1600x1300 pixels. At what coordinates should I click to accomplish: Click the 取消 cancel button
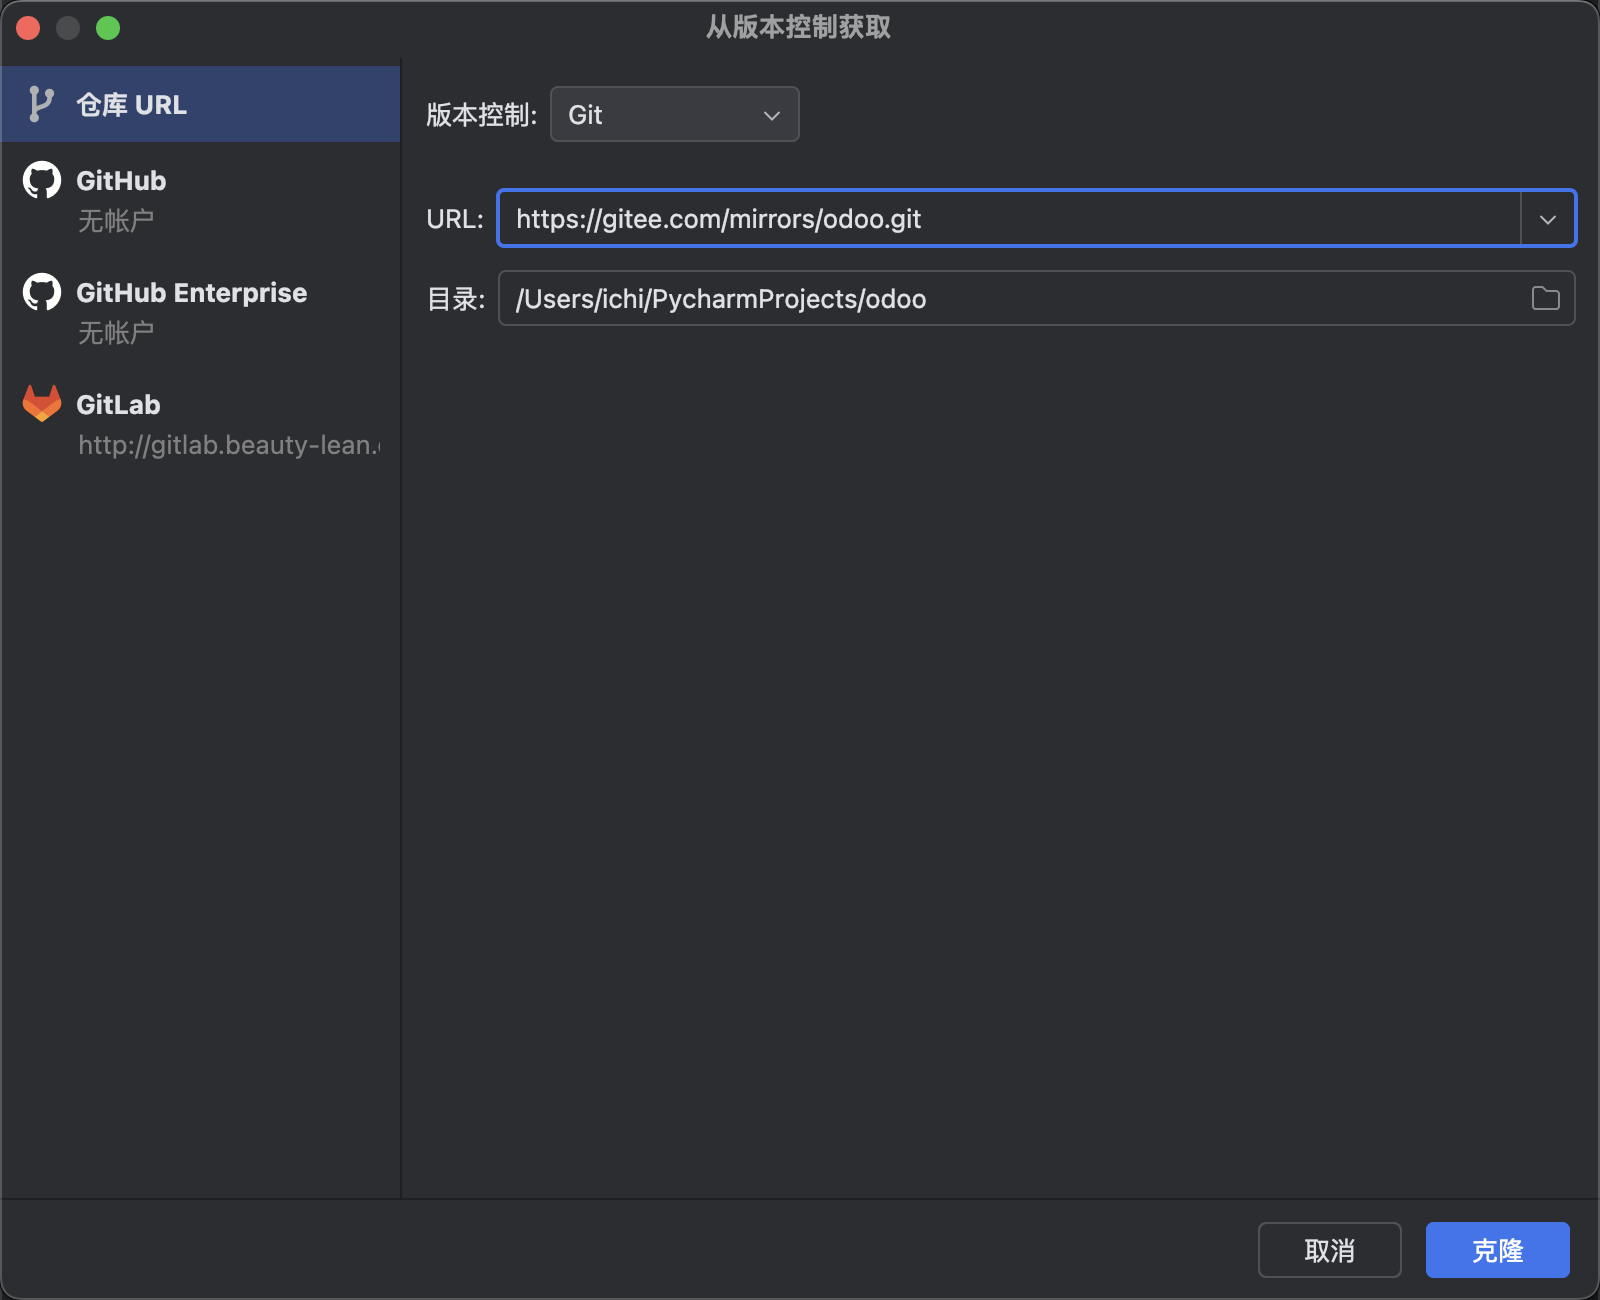(1329, 1250)
